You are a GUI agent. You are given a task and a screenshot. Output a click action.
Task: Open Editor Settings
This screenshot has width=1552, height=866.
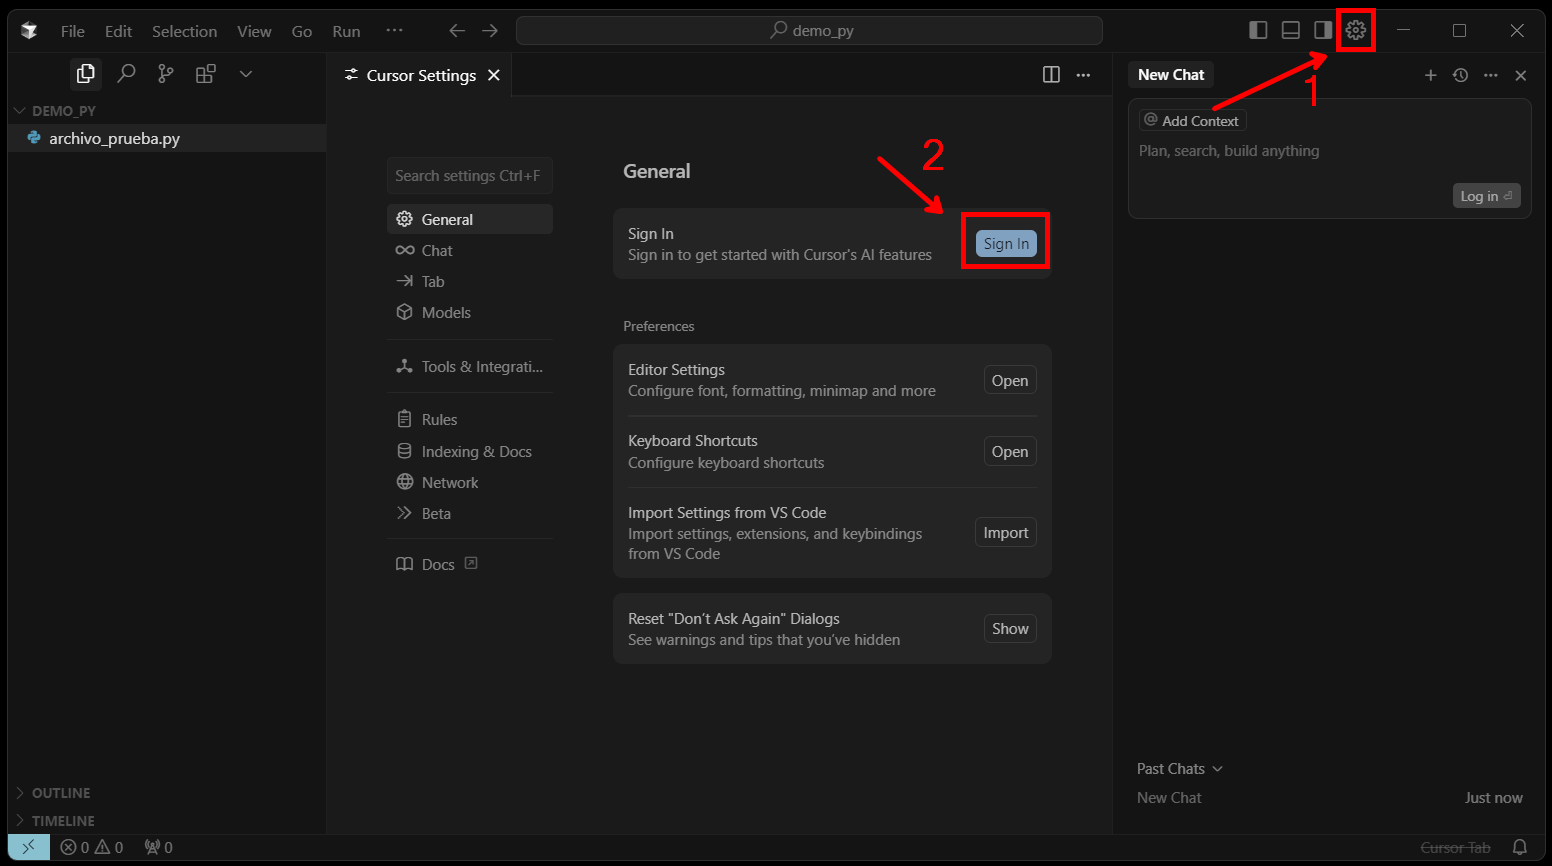click(x=1010, y=380)
